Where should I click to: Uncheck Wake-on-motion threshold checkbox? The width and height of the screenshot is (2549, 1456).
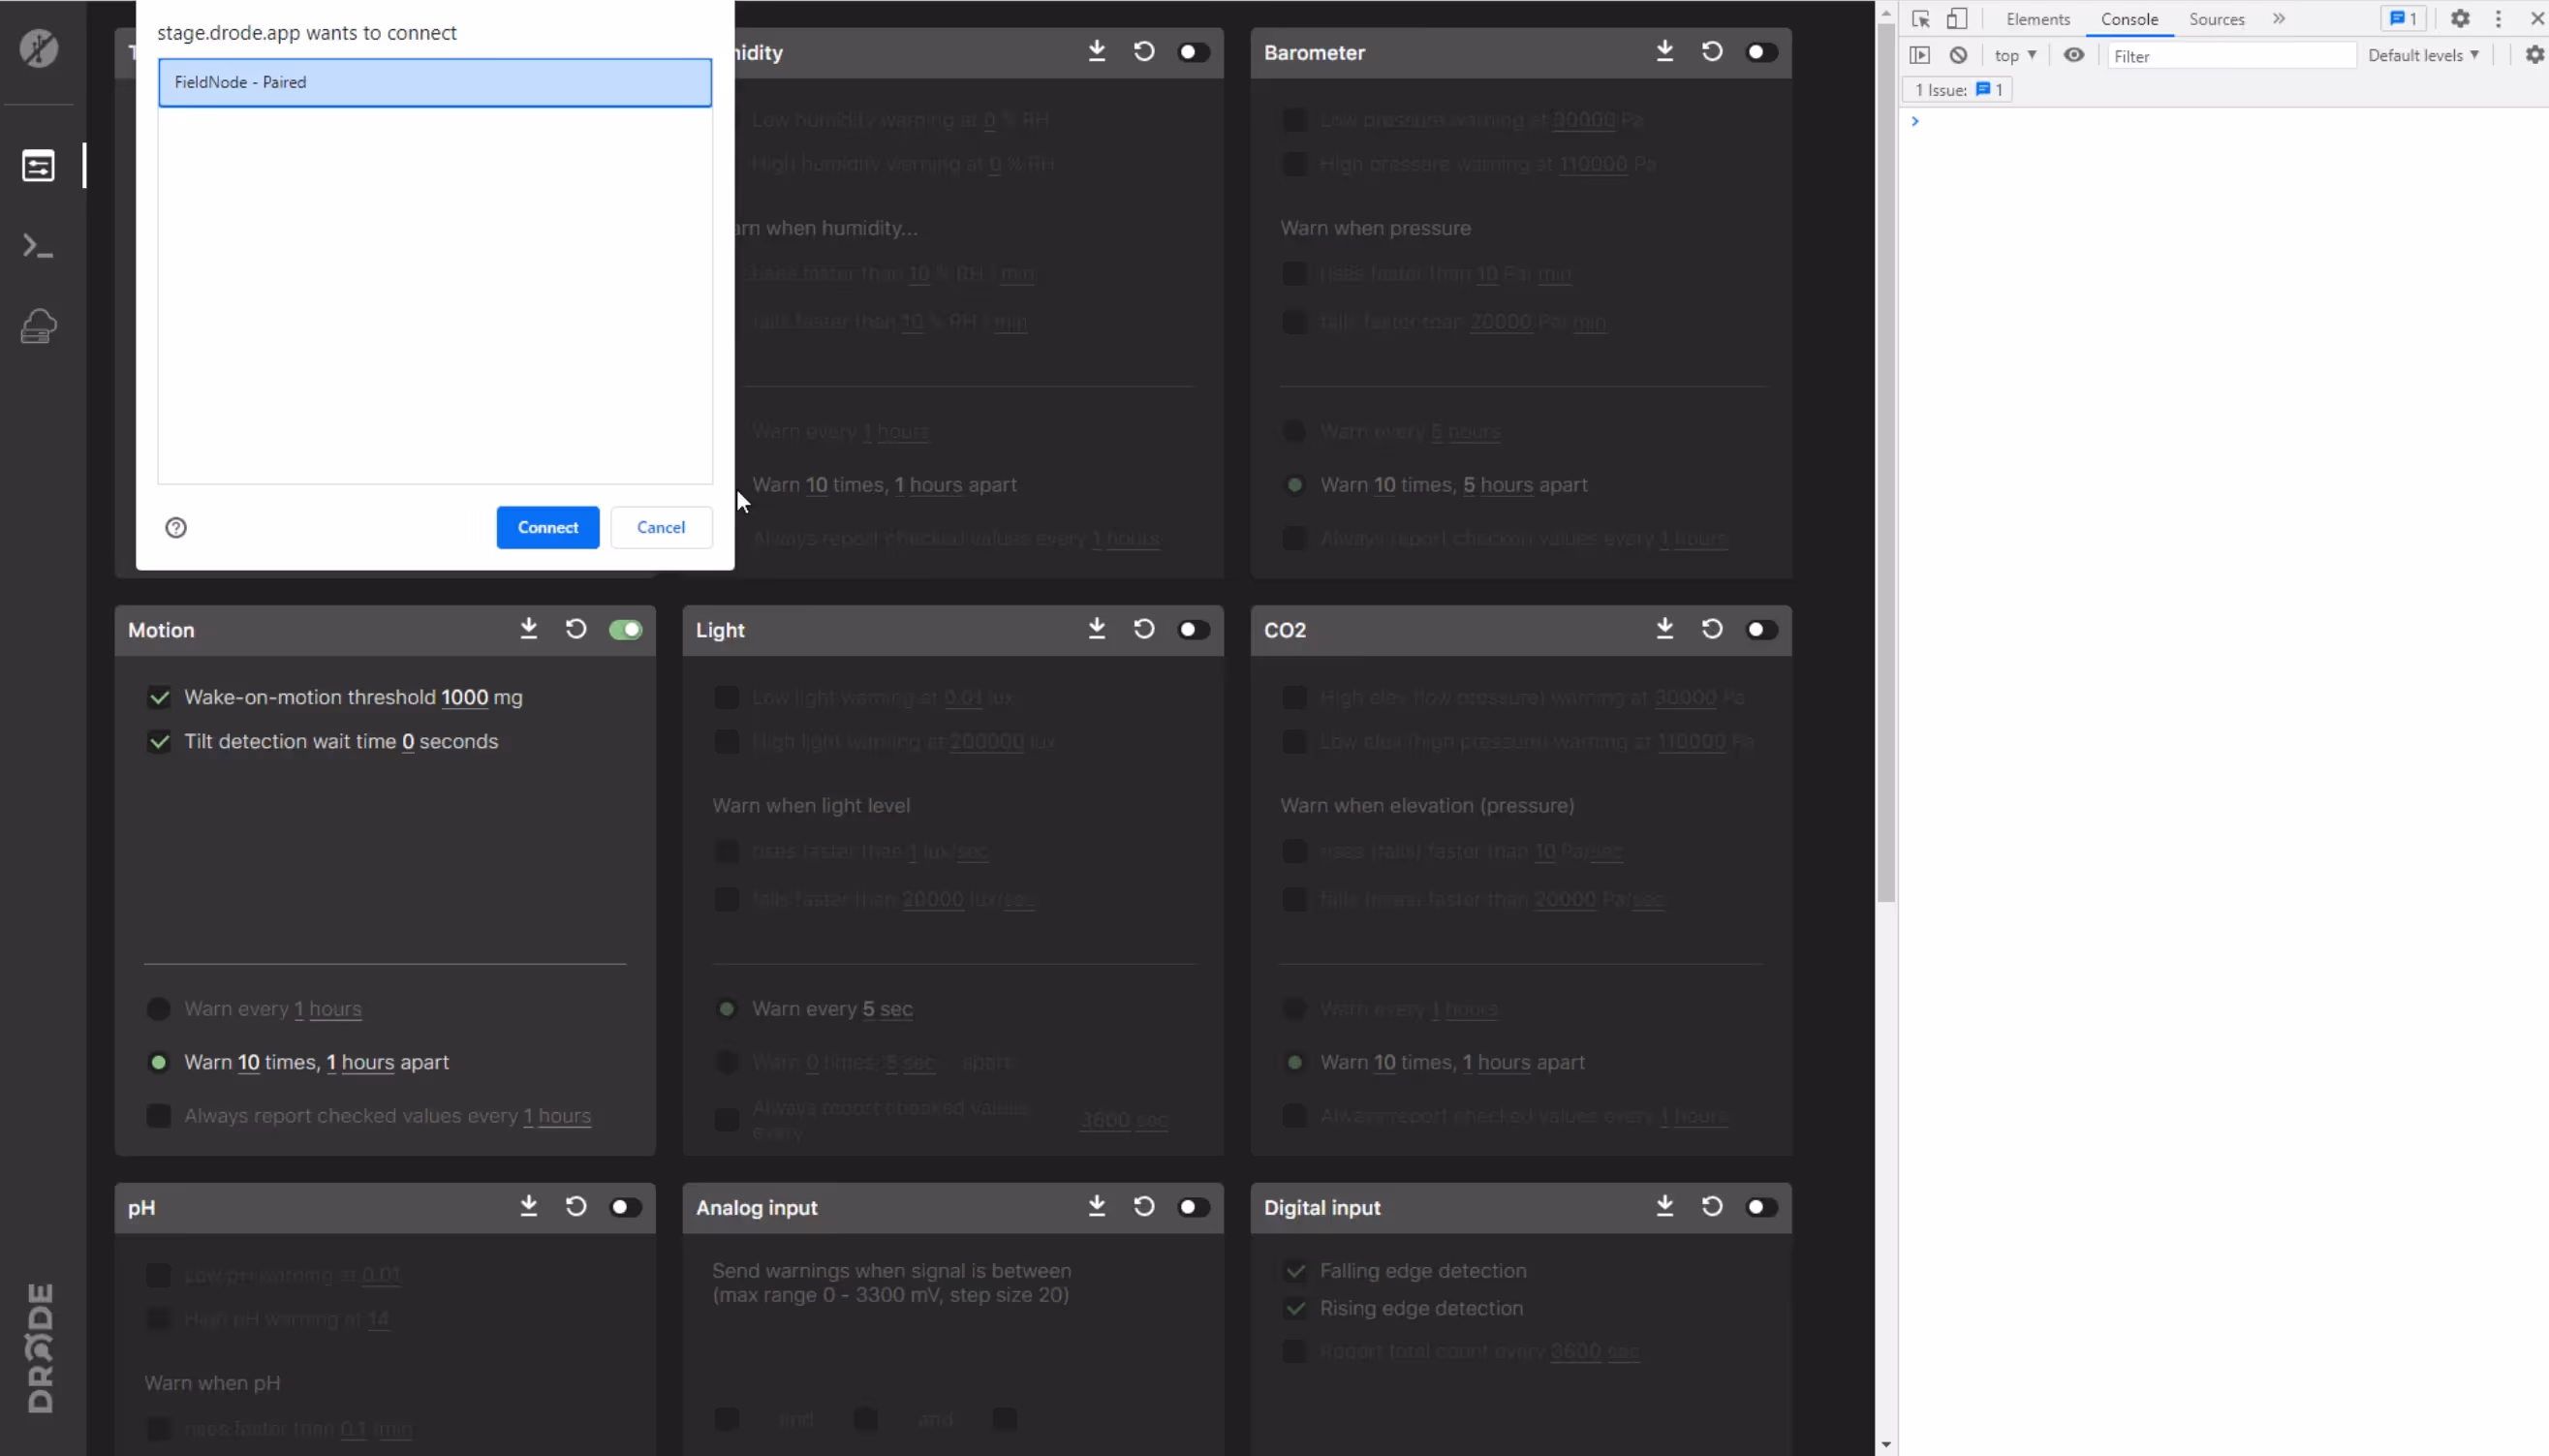159,698
